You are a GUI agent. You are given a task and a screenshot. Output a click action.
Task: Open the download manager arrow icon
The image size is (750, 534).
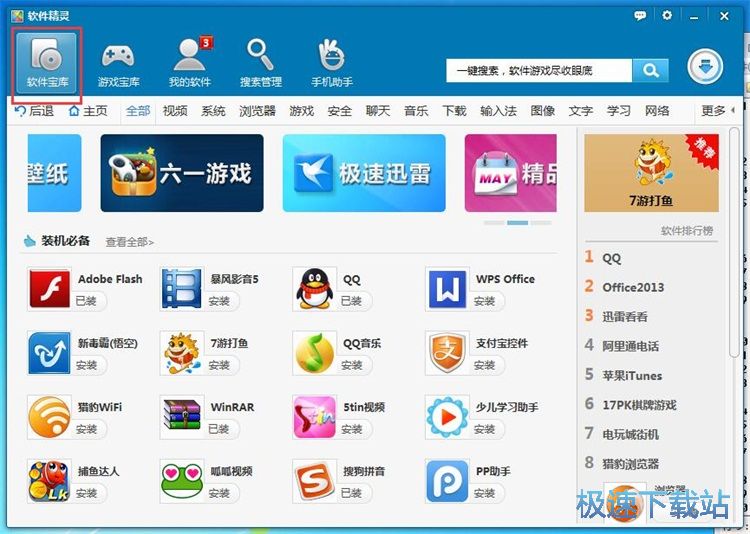[x=705, y=68]
